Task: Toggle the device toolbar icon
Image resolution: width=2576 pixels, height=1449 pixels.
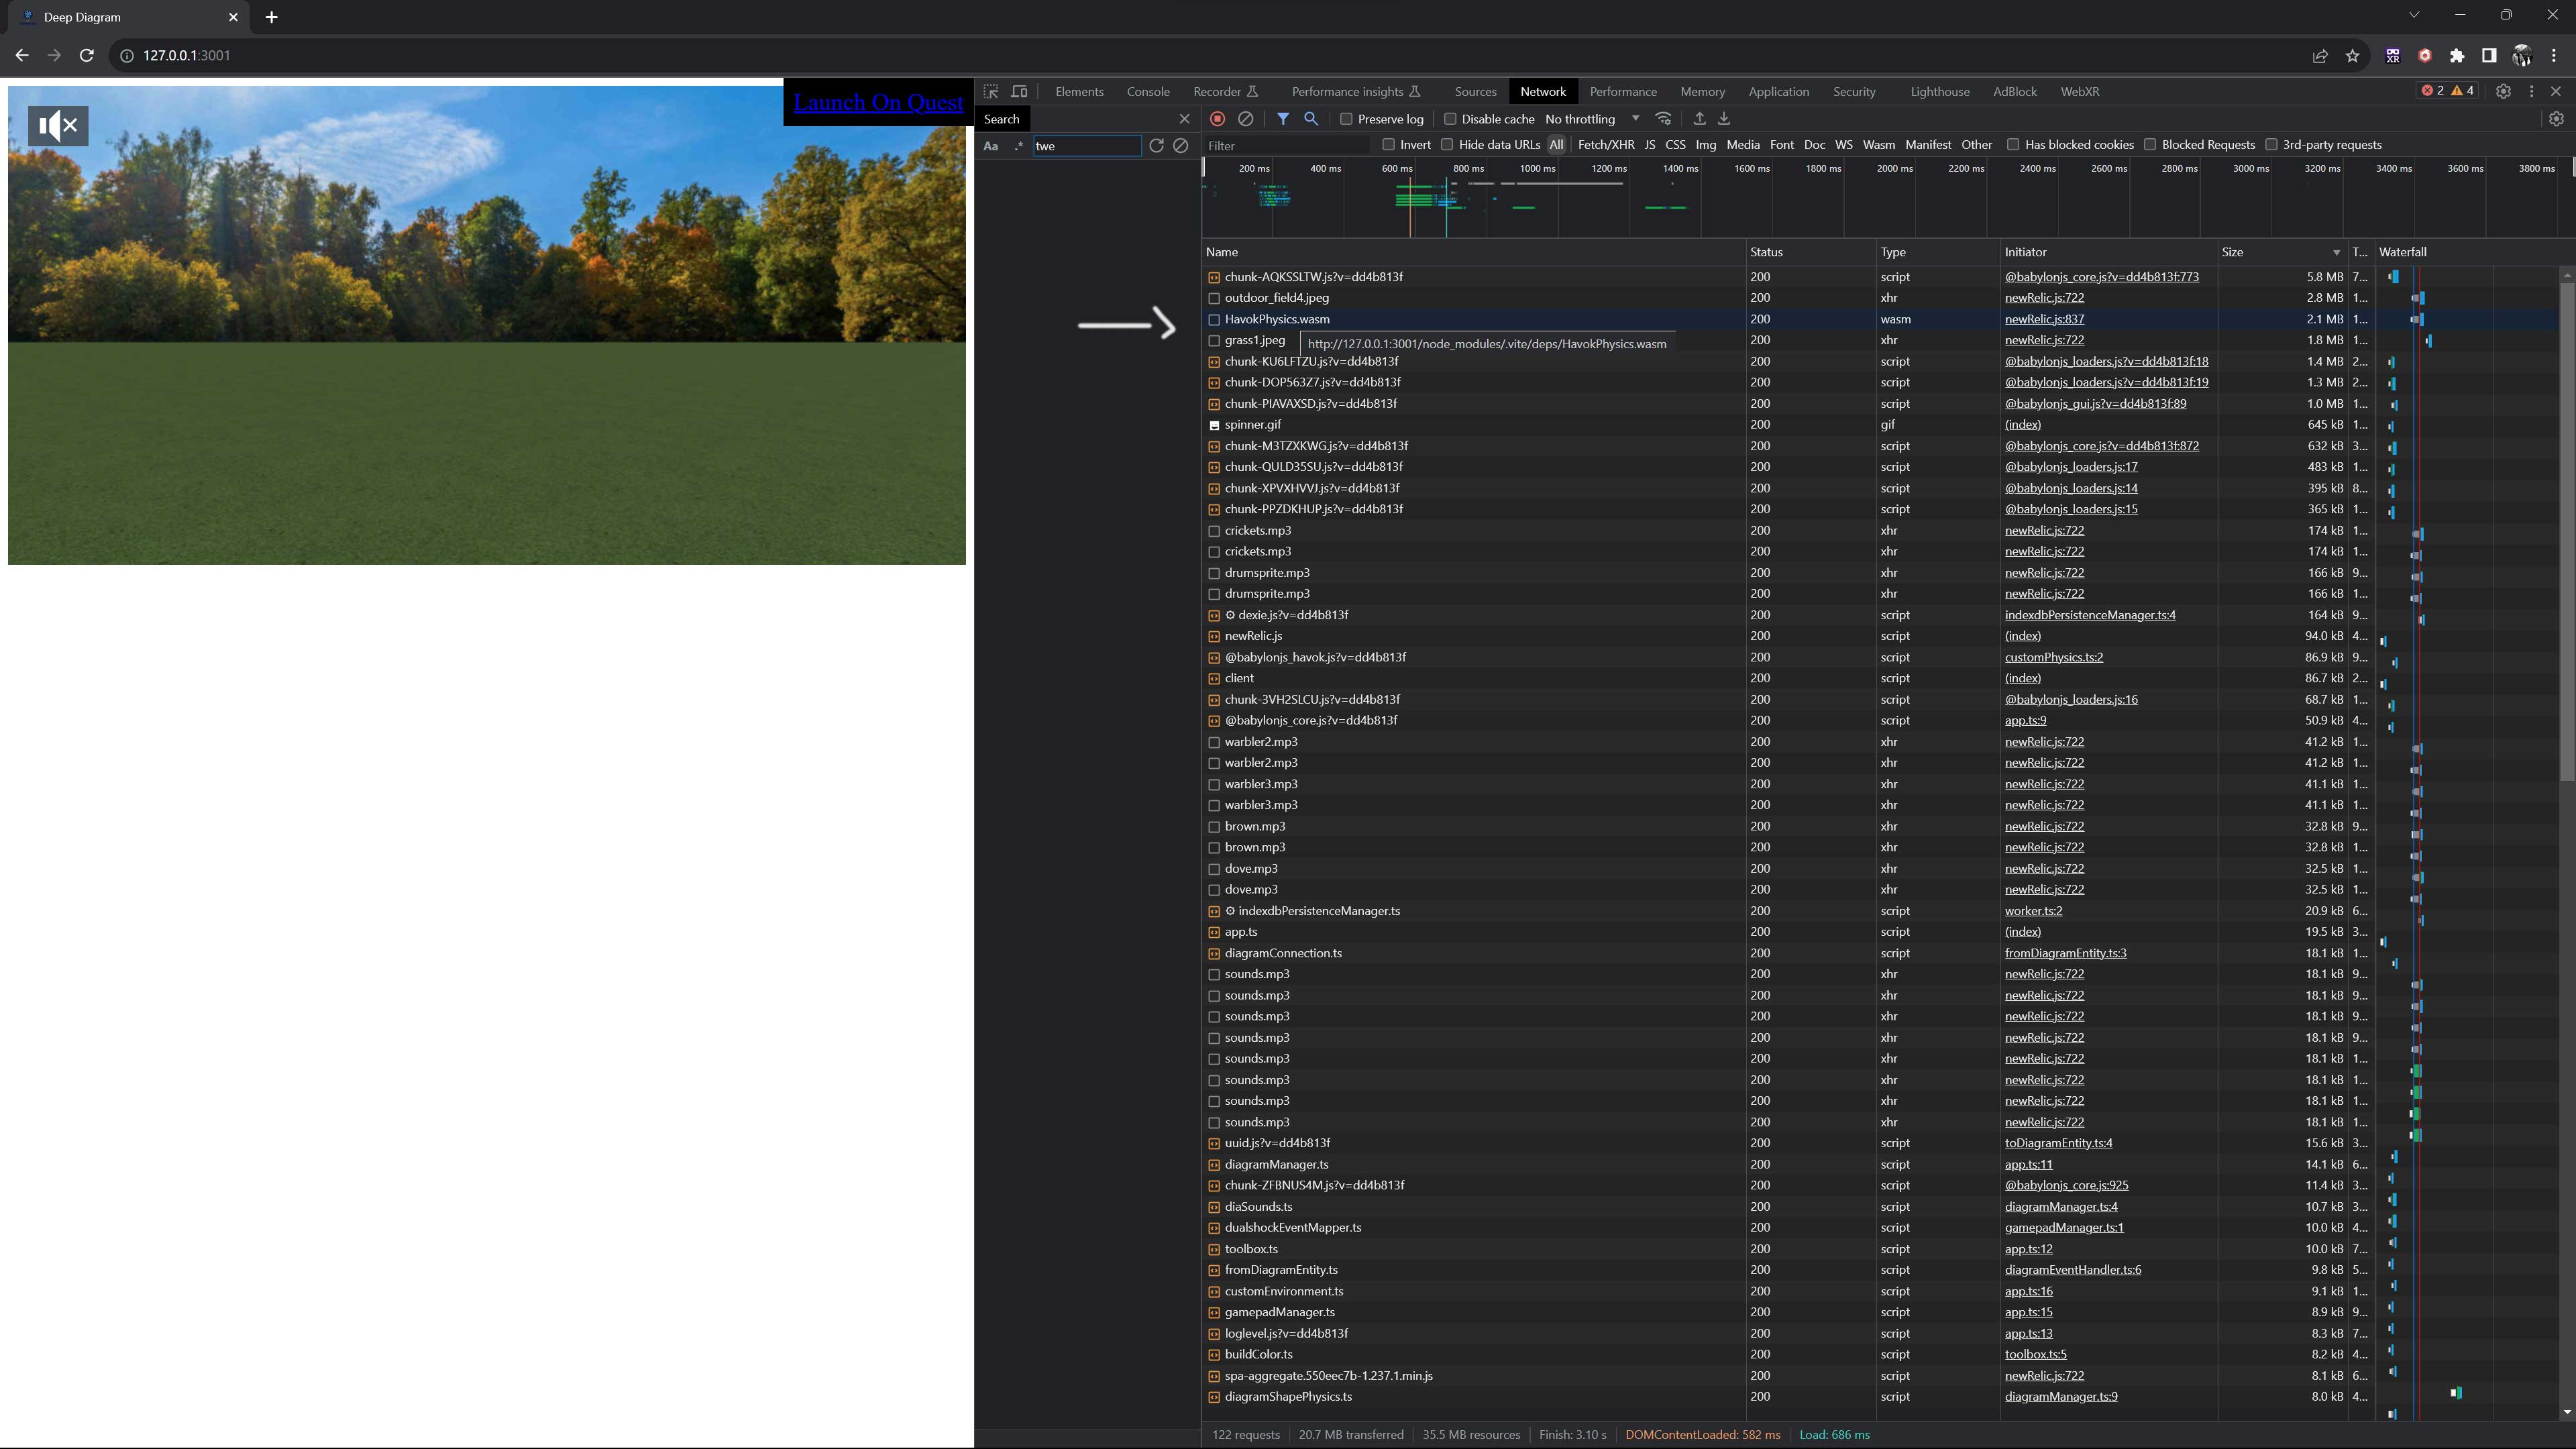Action: tap(1019, 91)
